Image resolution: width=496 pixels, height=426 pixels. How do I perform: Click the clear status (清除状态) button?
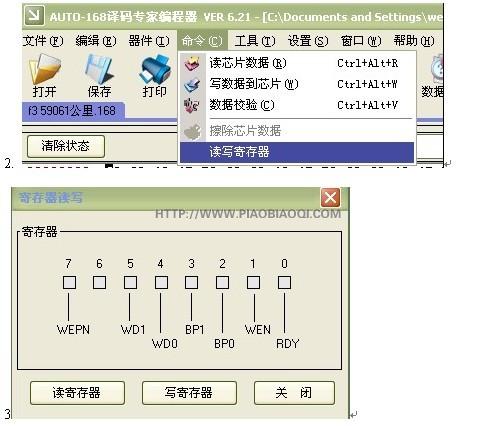coord(66,146)
